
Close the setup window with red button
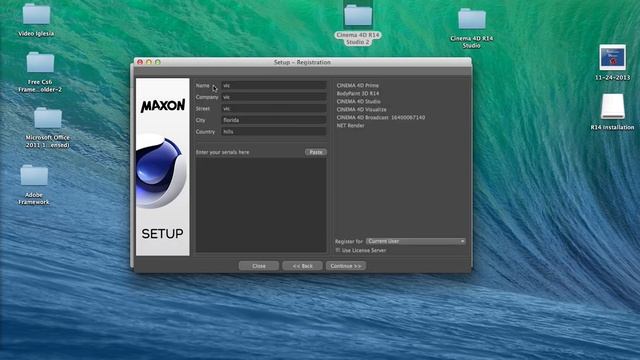click(x=140, y=62)
